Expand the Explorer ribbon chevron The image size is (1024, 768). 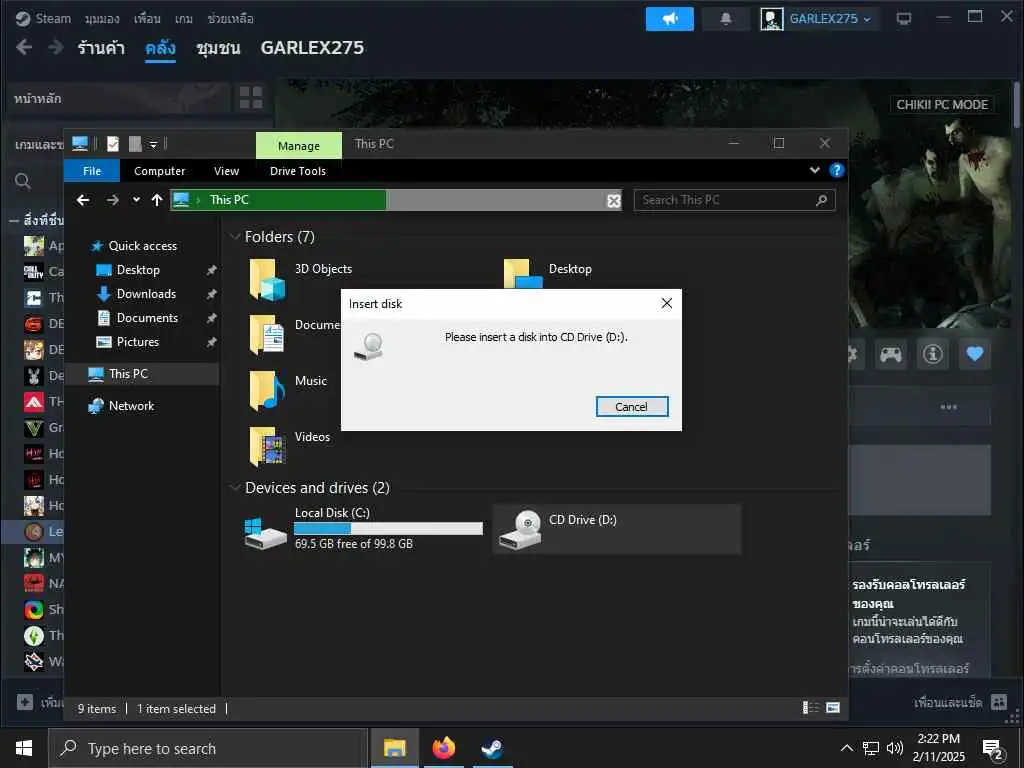814,170
